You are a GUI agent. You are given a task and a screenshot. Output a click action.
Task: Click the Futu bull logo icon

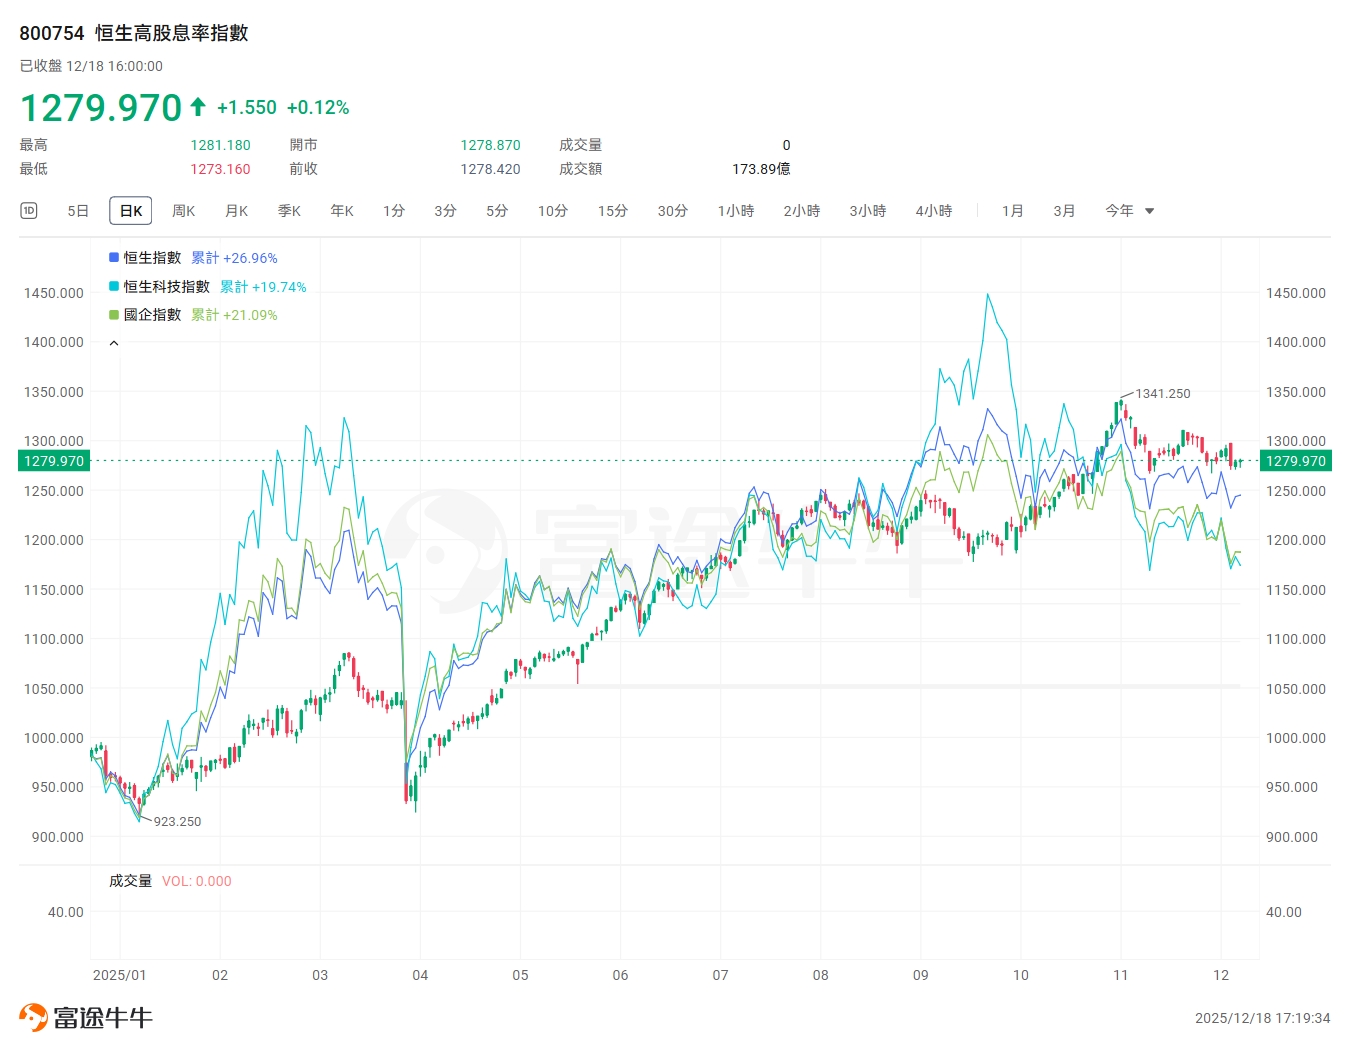33,1017
